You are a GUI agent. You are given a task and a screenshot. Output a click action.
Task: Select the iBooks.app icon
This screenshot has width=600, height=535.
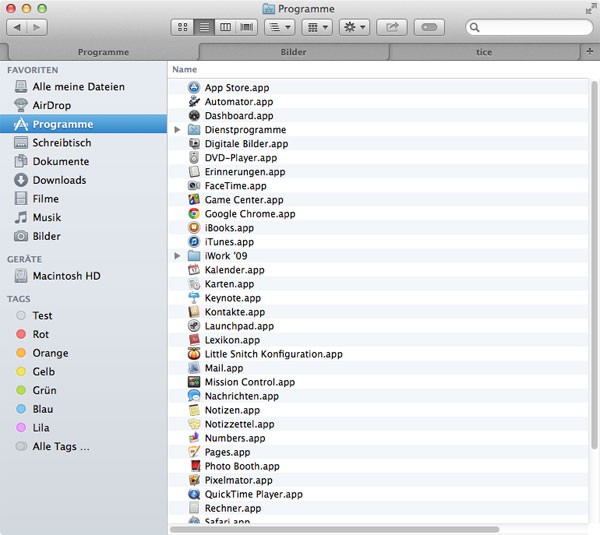(x=194, y=228)
